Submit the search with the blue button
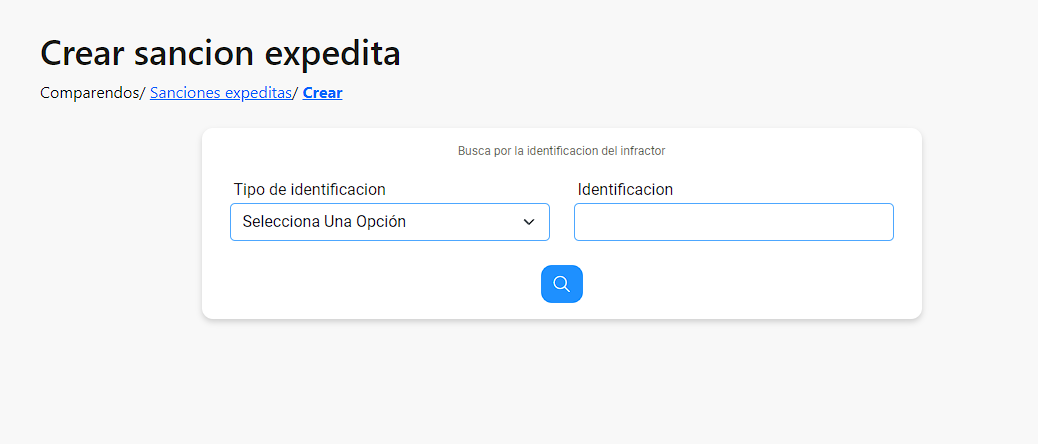The height and width of the screenshot is (444, 1038). [561, 284]
